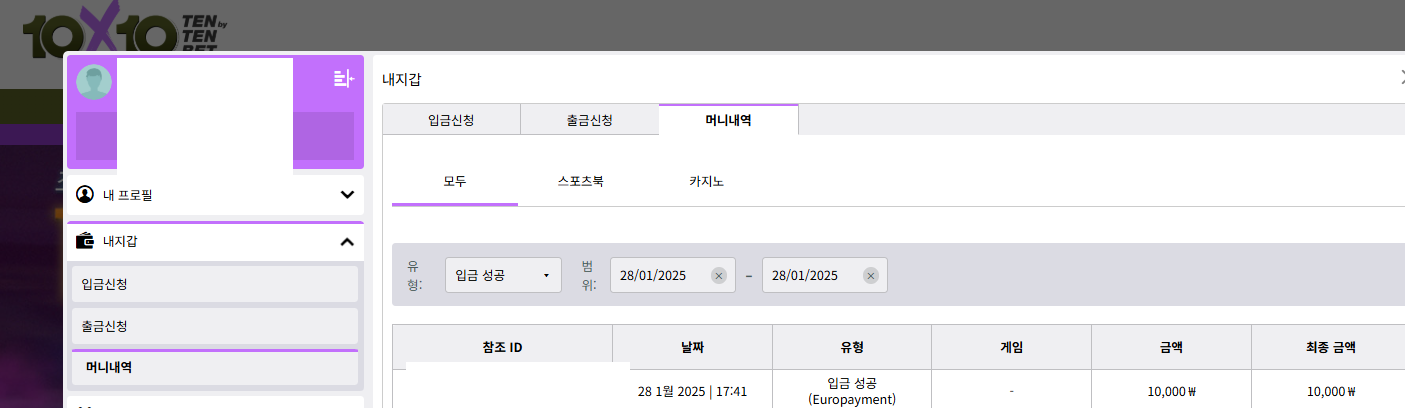
Task: Open 머니내역 in the sidebar menu
Action: tap(214, 367)
